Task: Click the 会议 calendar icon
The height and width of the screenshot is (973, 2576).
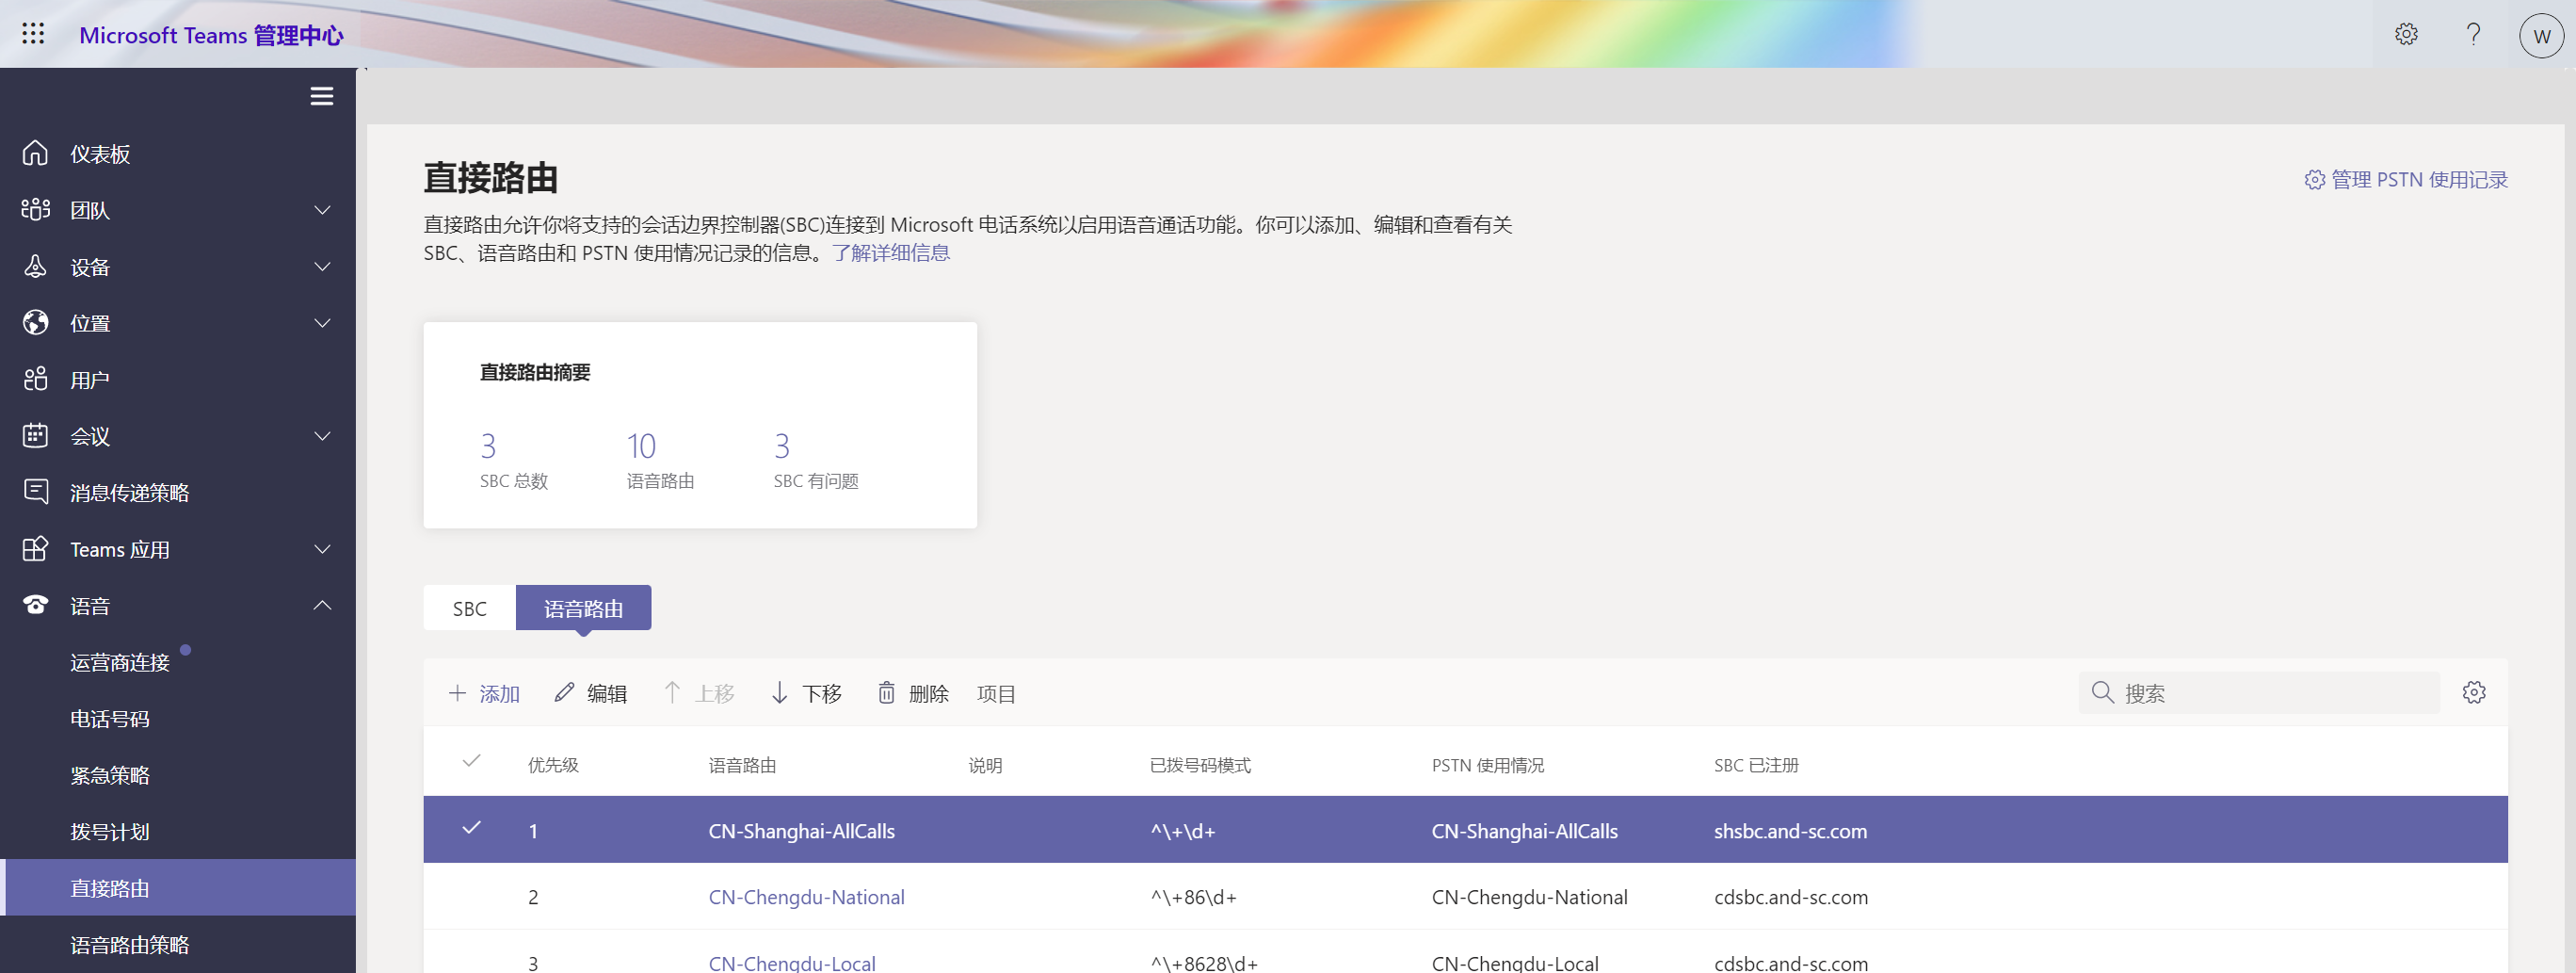Action: (x=35, y=436)
